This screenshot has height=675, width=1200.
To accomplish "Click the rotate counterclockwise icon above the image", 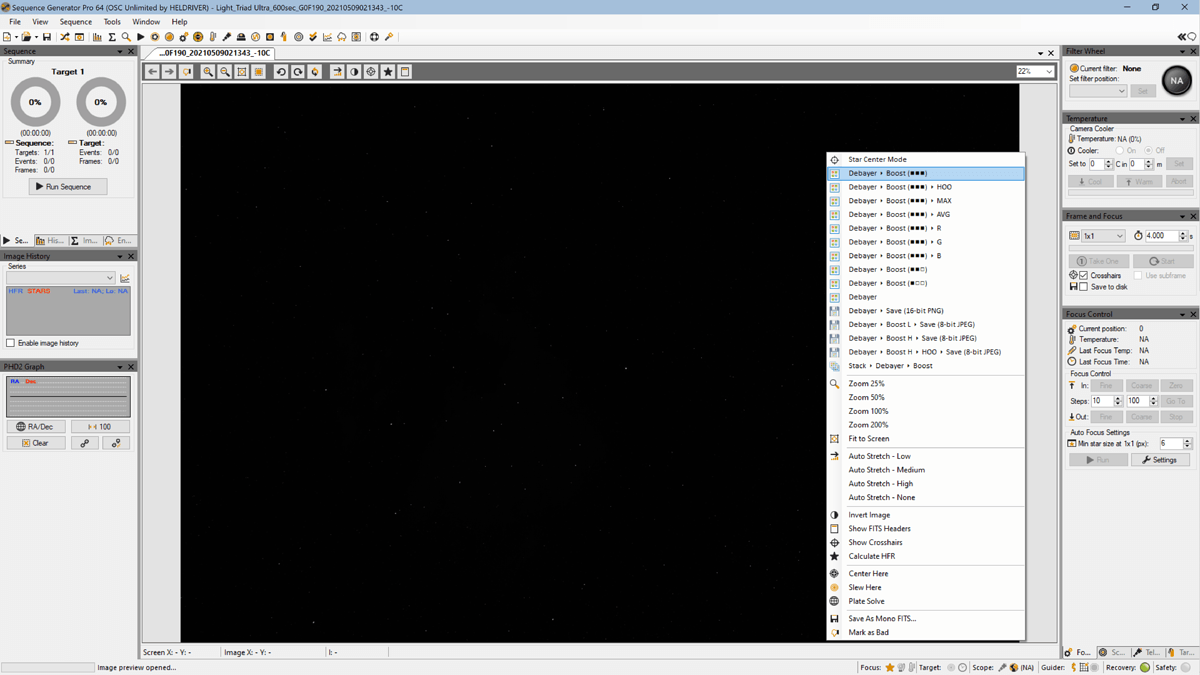I will (x=281, y=71).
